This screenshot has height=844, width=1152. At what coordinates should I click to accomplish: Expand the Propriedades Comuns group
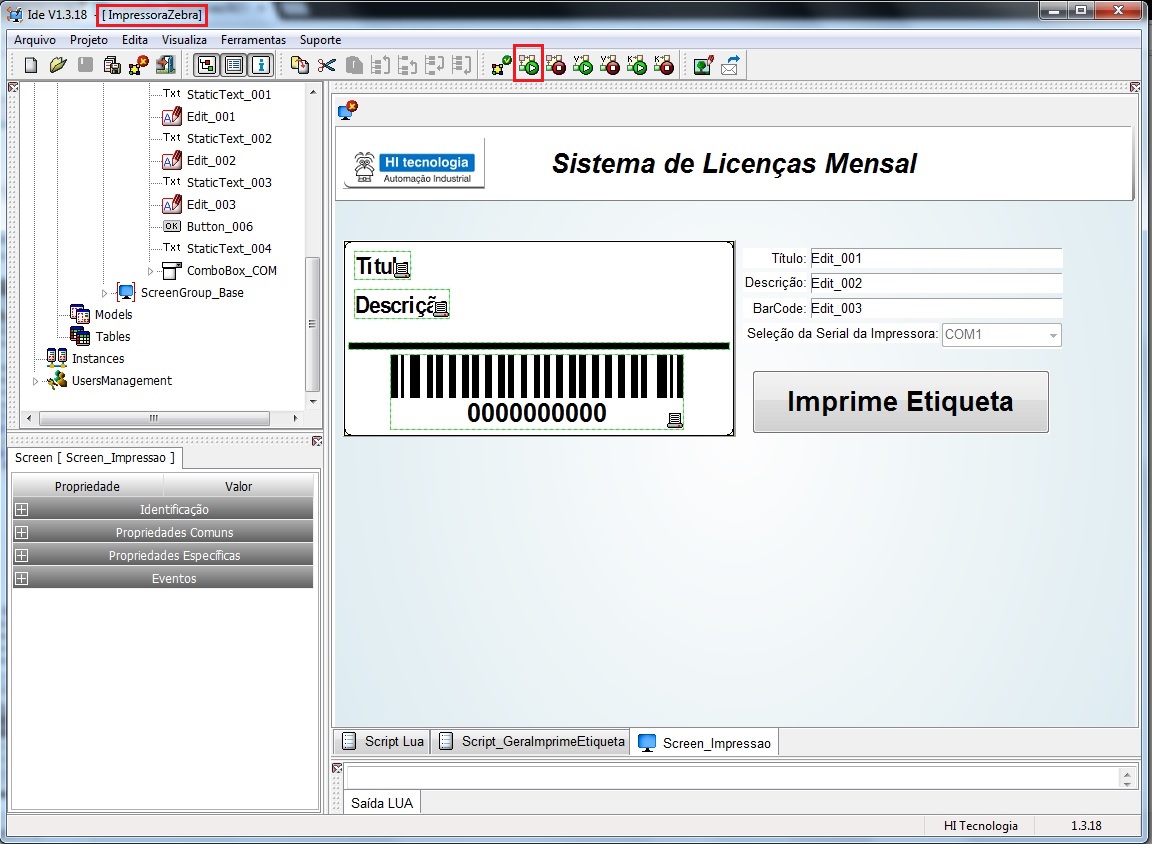(x=22, y=532)
